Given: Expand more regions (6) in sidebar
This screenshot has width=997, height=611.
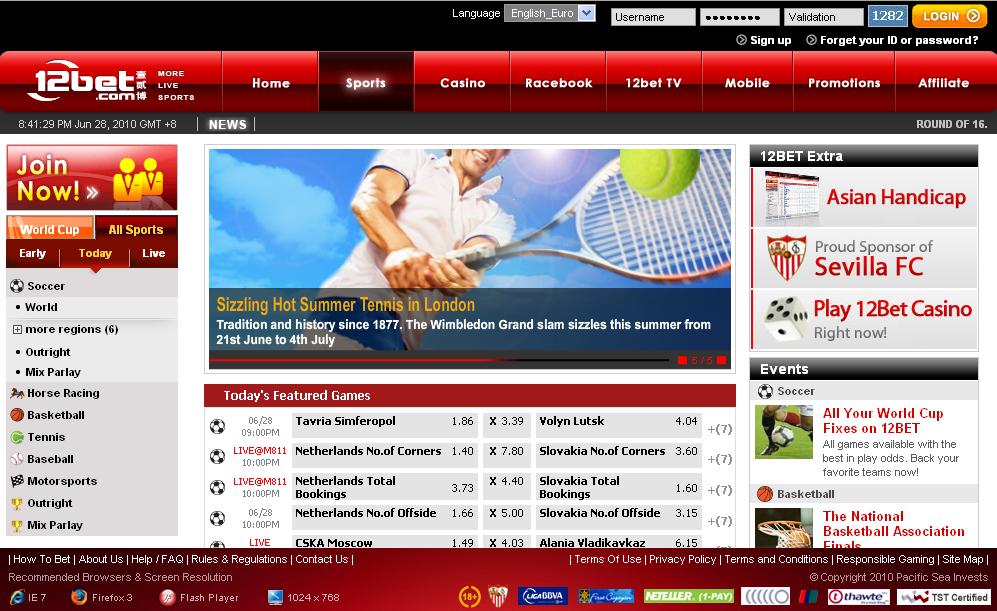Looking at the screenshot, I should 17,329.
